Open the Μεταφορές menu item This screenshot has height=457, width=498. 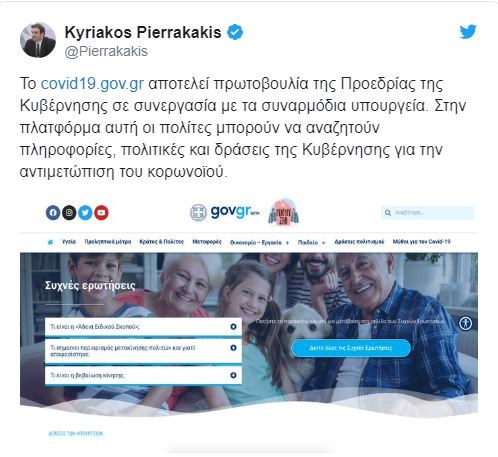207,242
